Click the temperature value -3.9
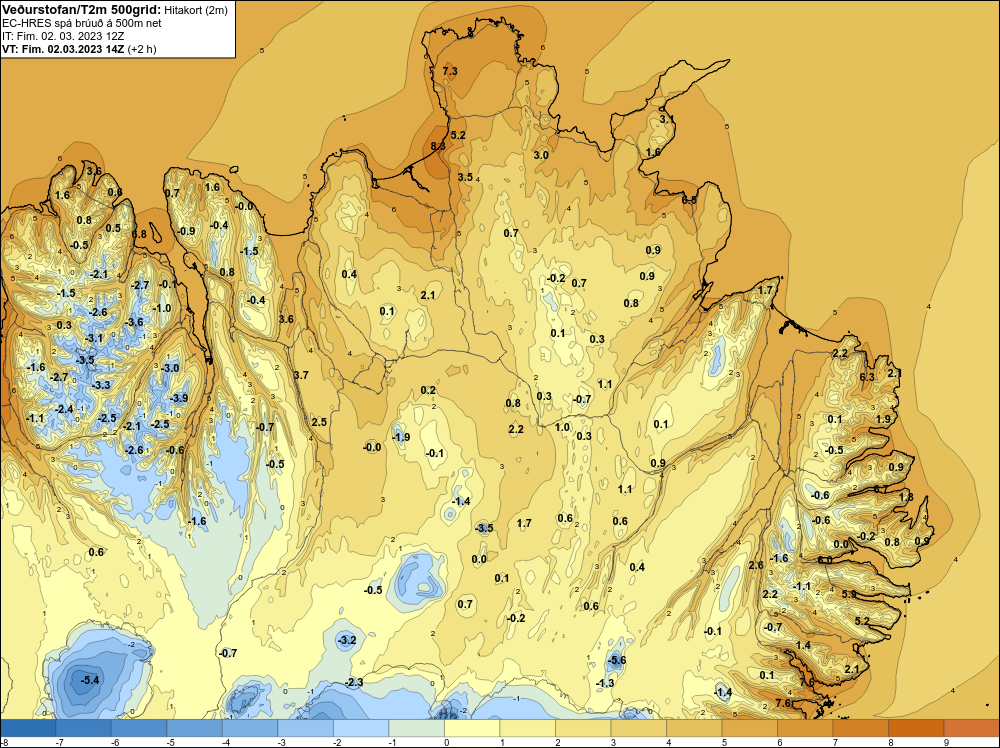 179,398
